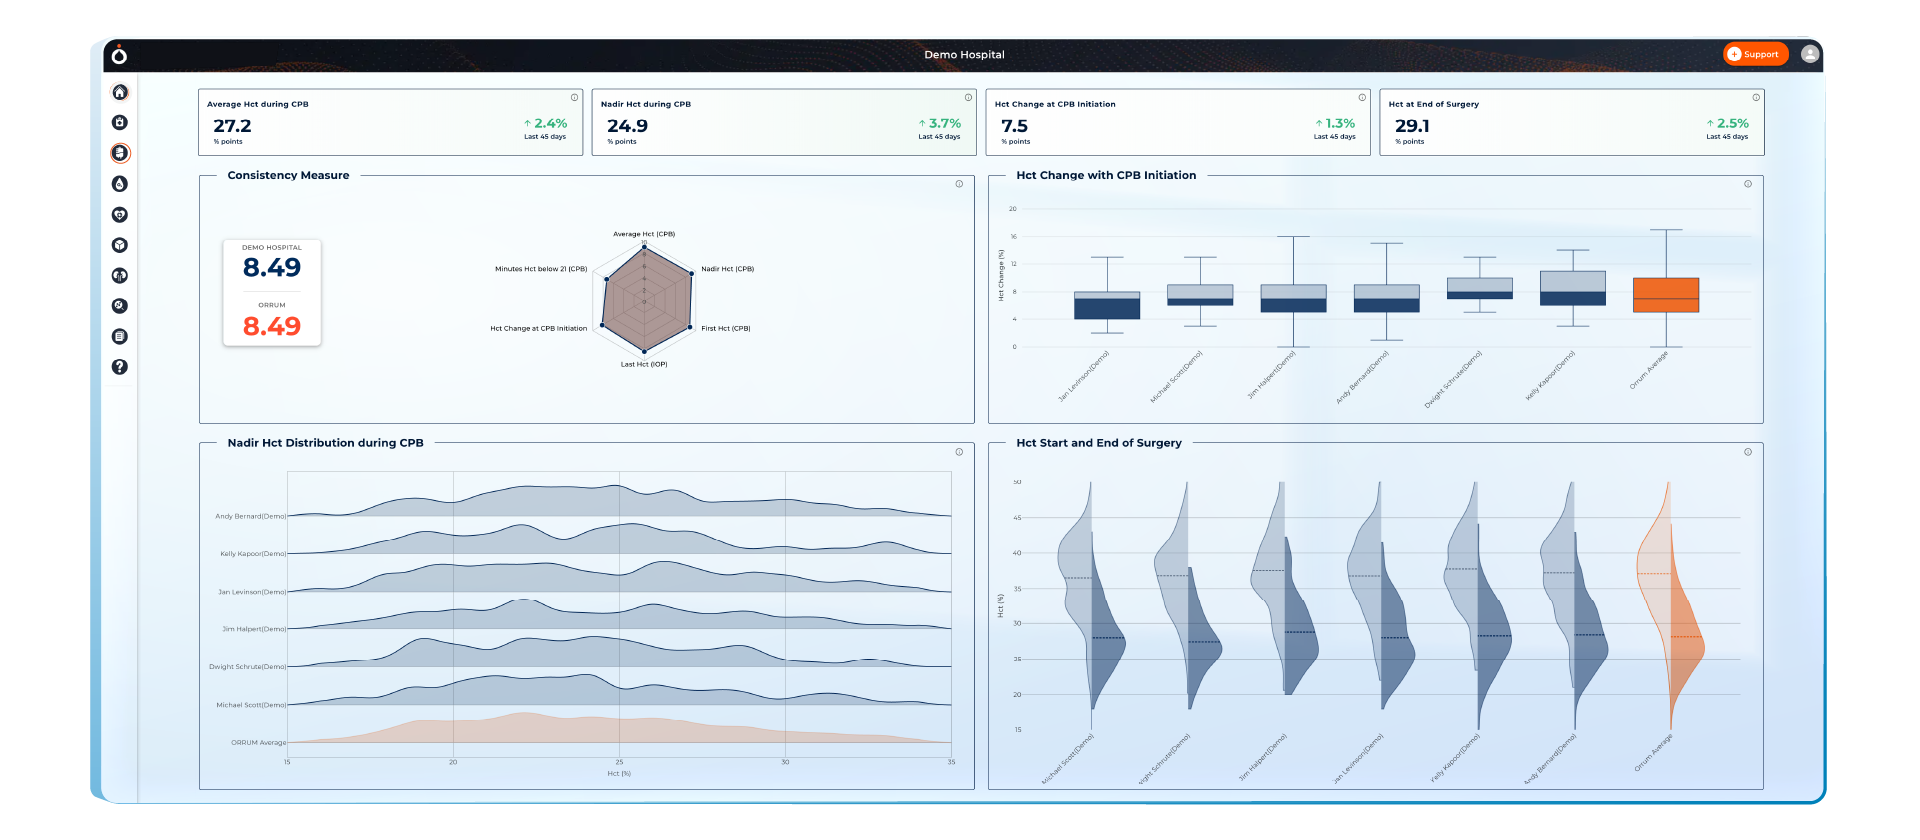Click Kelly Kapoor box in box plot
This screenshot has height=840, width=1920.
coord(1573,288)
